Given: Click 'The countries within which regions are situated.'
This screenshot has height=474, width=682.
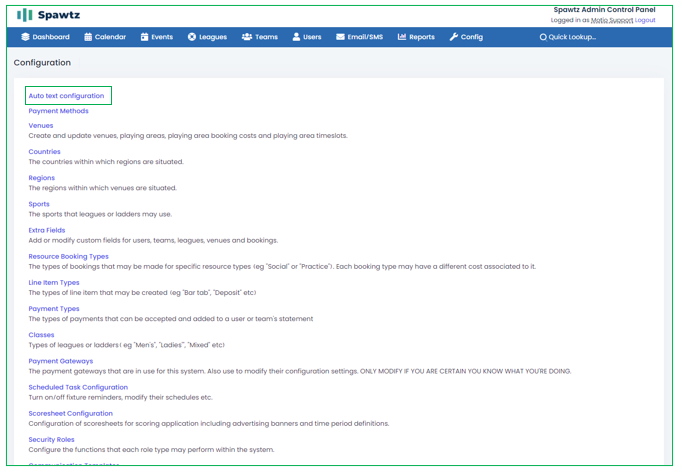Looking at the screenshot, I should pyautogui.click(x=106, y=162).
